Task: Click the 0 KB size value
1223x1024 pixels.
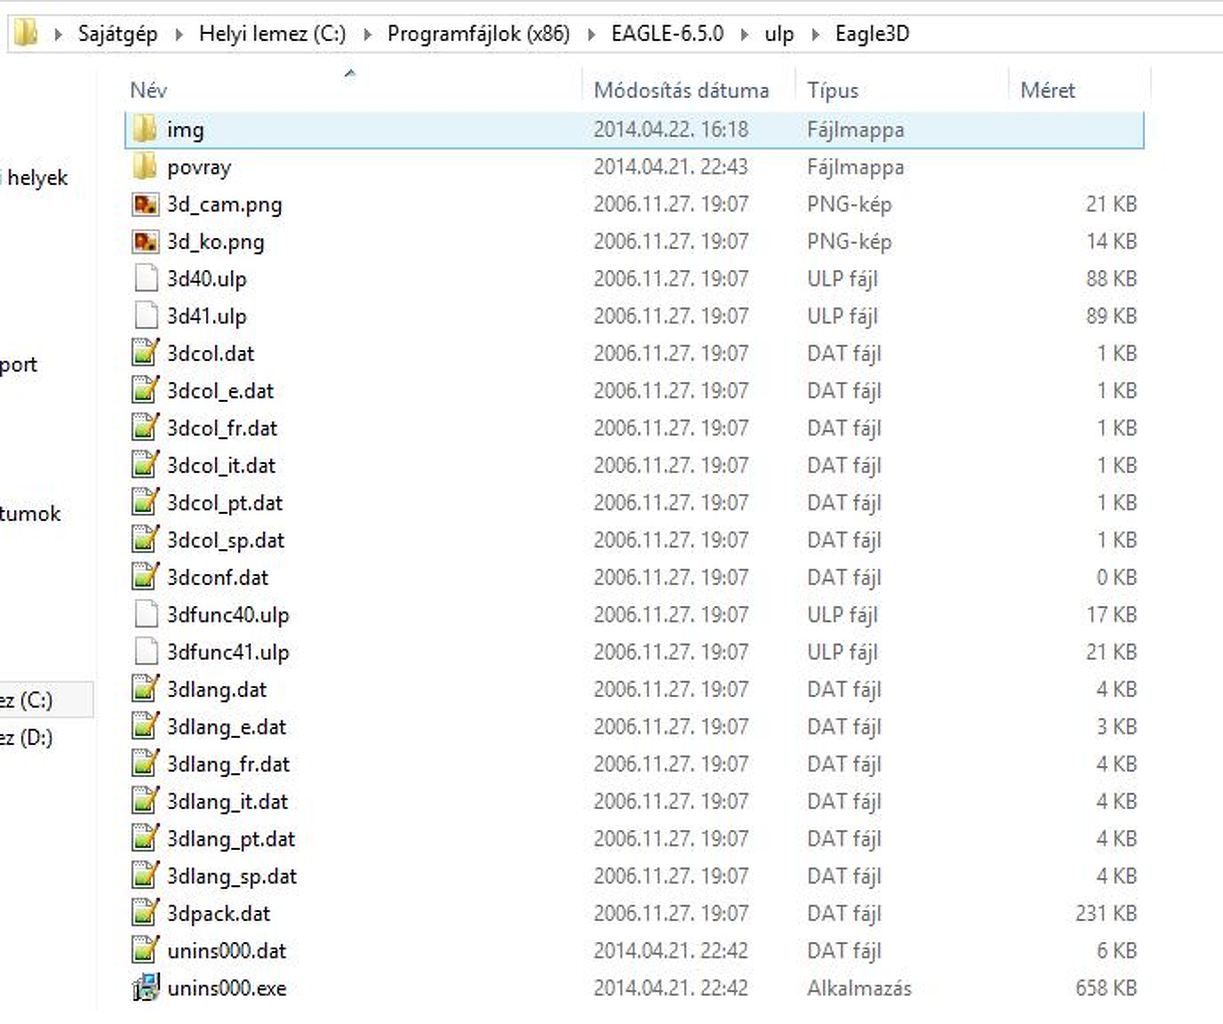Action: [x=1116, y=577]
